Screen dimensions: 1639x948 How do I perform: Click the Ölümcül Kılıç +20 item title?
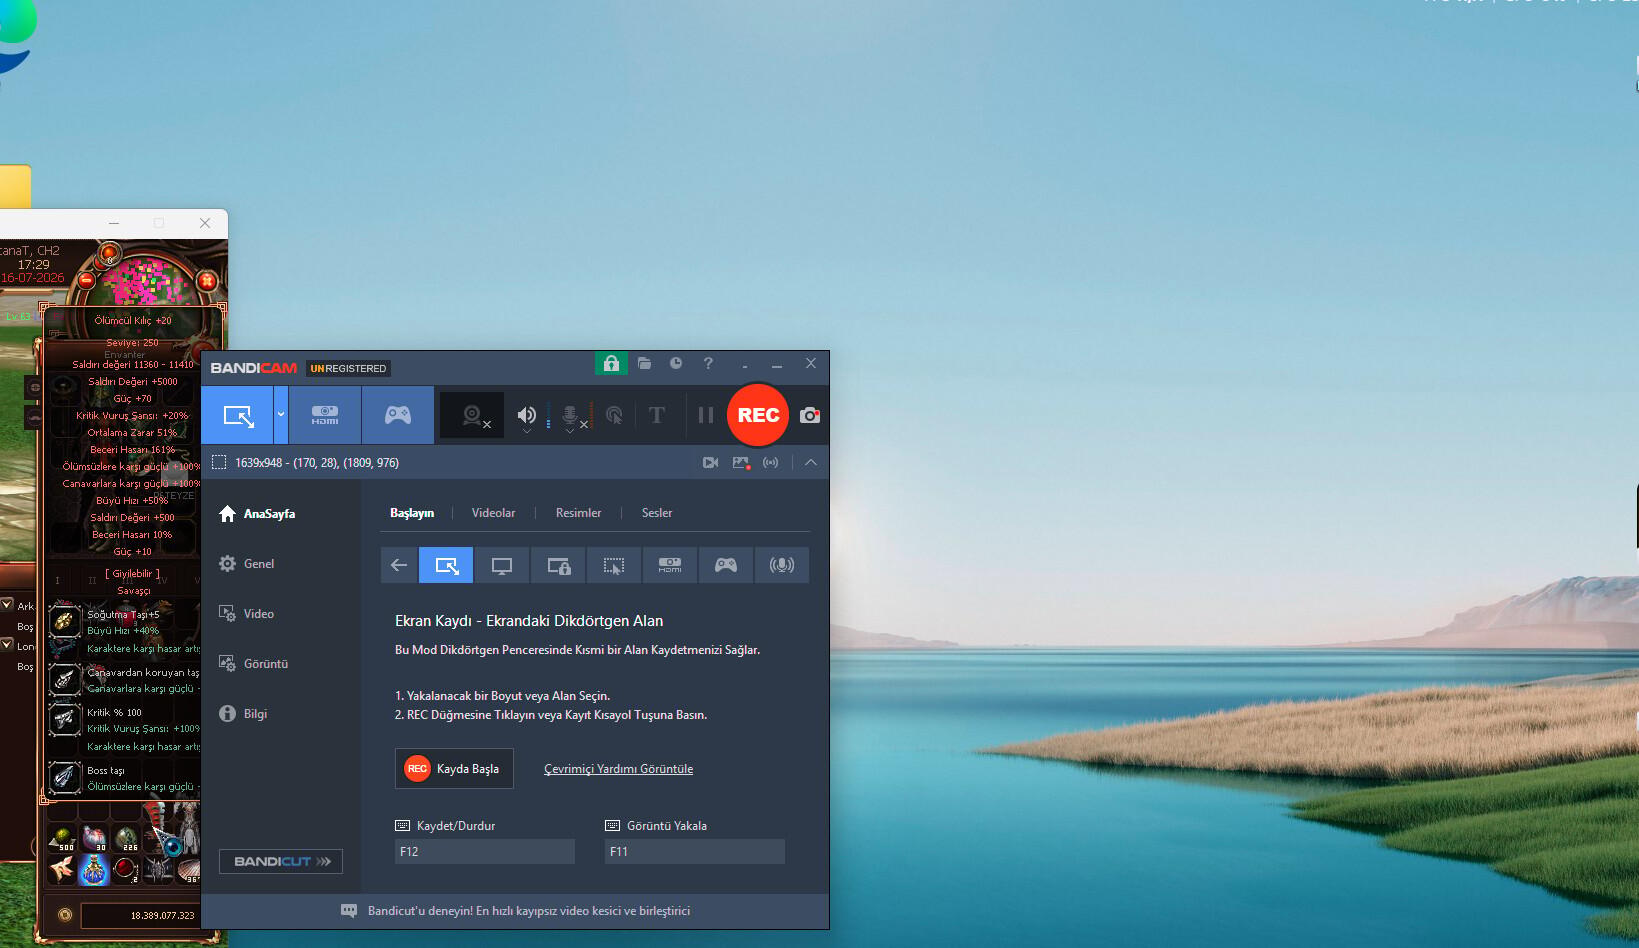click(x=133, y=320)
